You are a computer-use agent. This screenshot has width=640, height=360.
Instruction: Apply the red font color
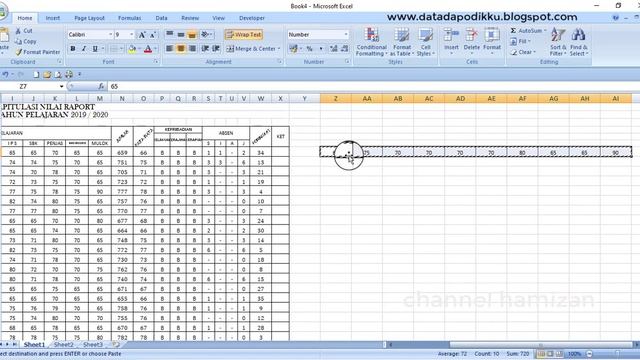[148, 49]
